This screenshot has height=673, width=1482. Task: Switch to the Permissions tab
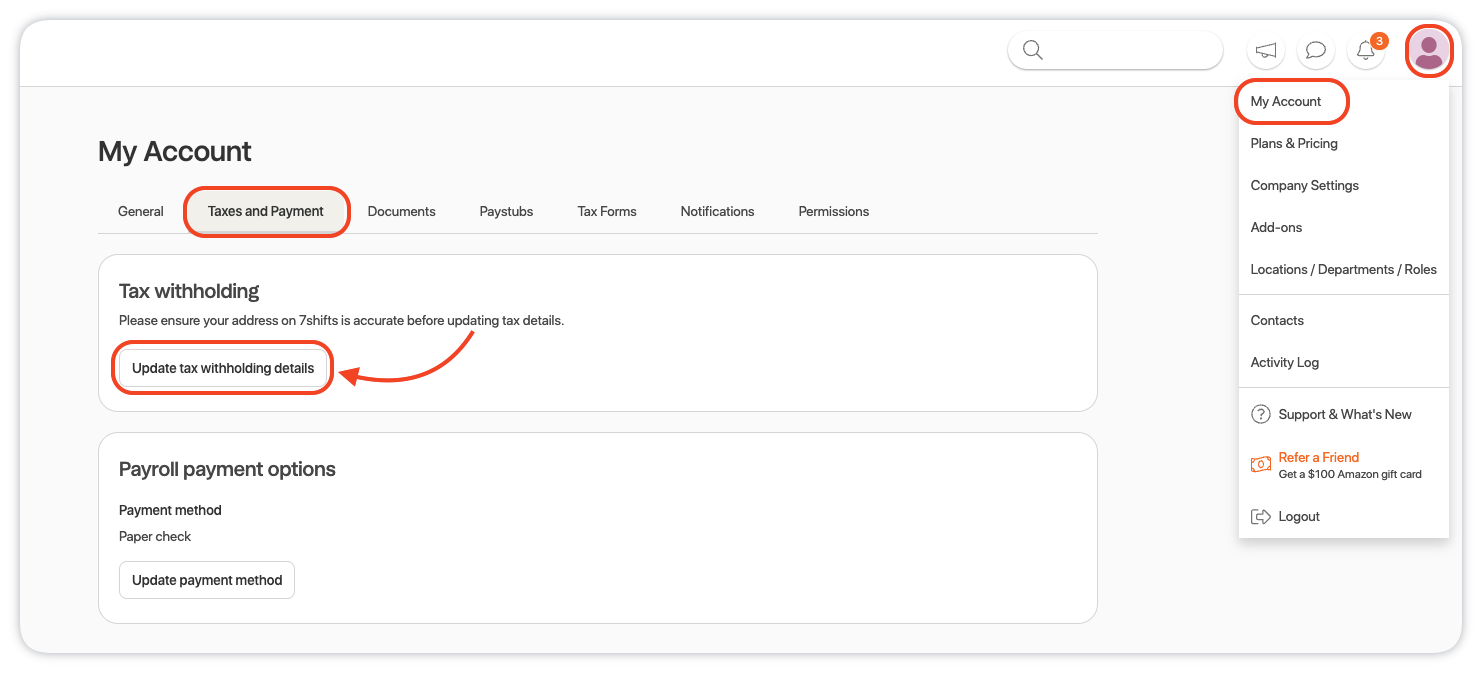coord(833,211)
